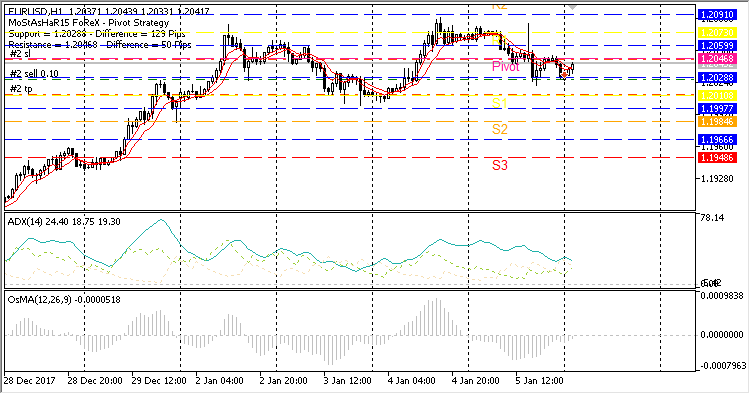Click the ADX(14) indicator label
Viewport: 750px width, 394px height.
click(64, 222)
